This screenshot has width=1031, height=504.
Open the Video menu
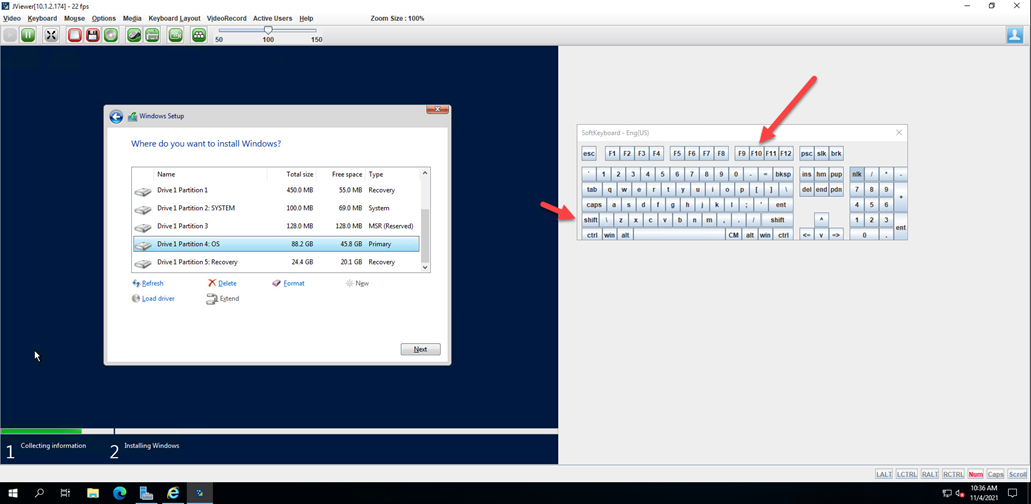[x=12, y=18]
